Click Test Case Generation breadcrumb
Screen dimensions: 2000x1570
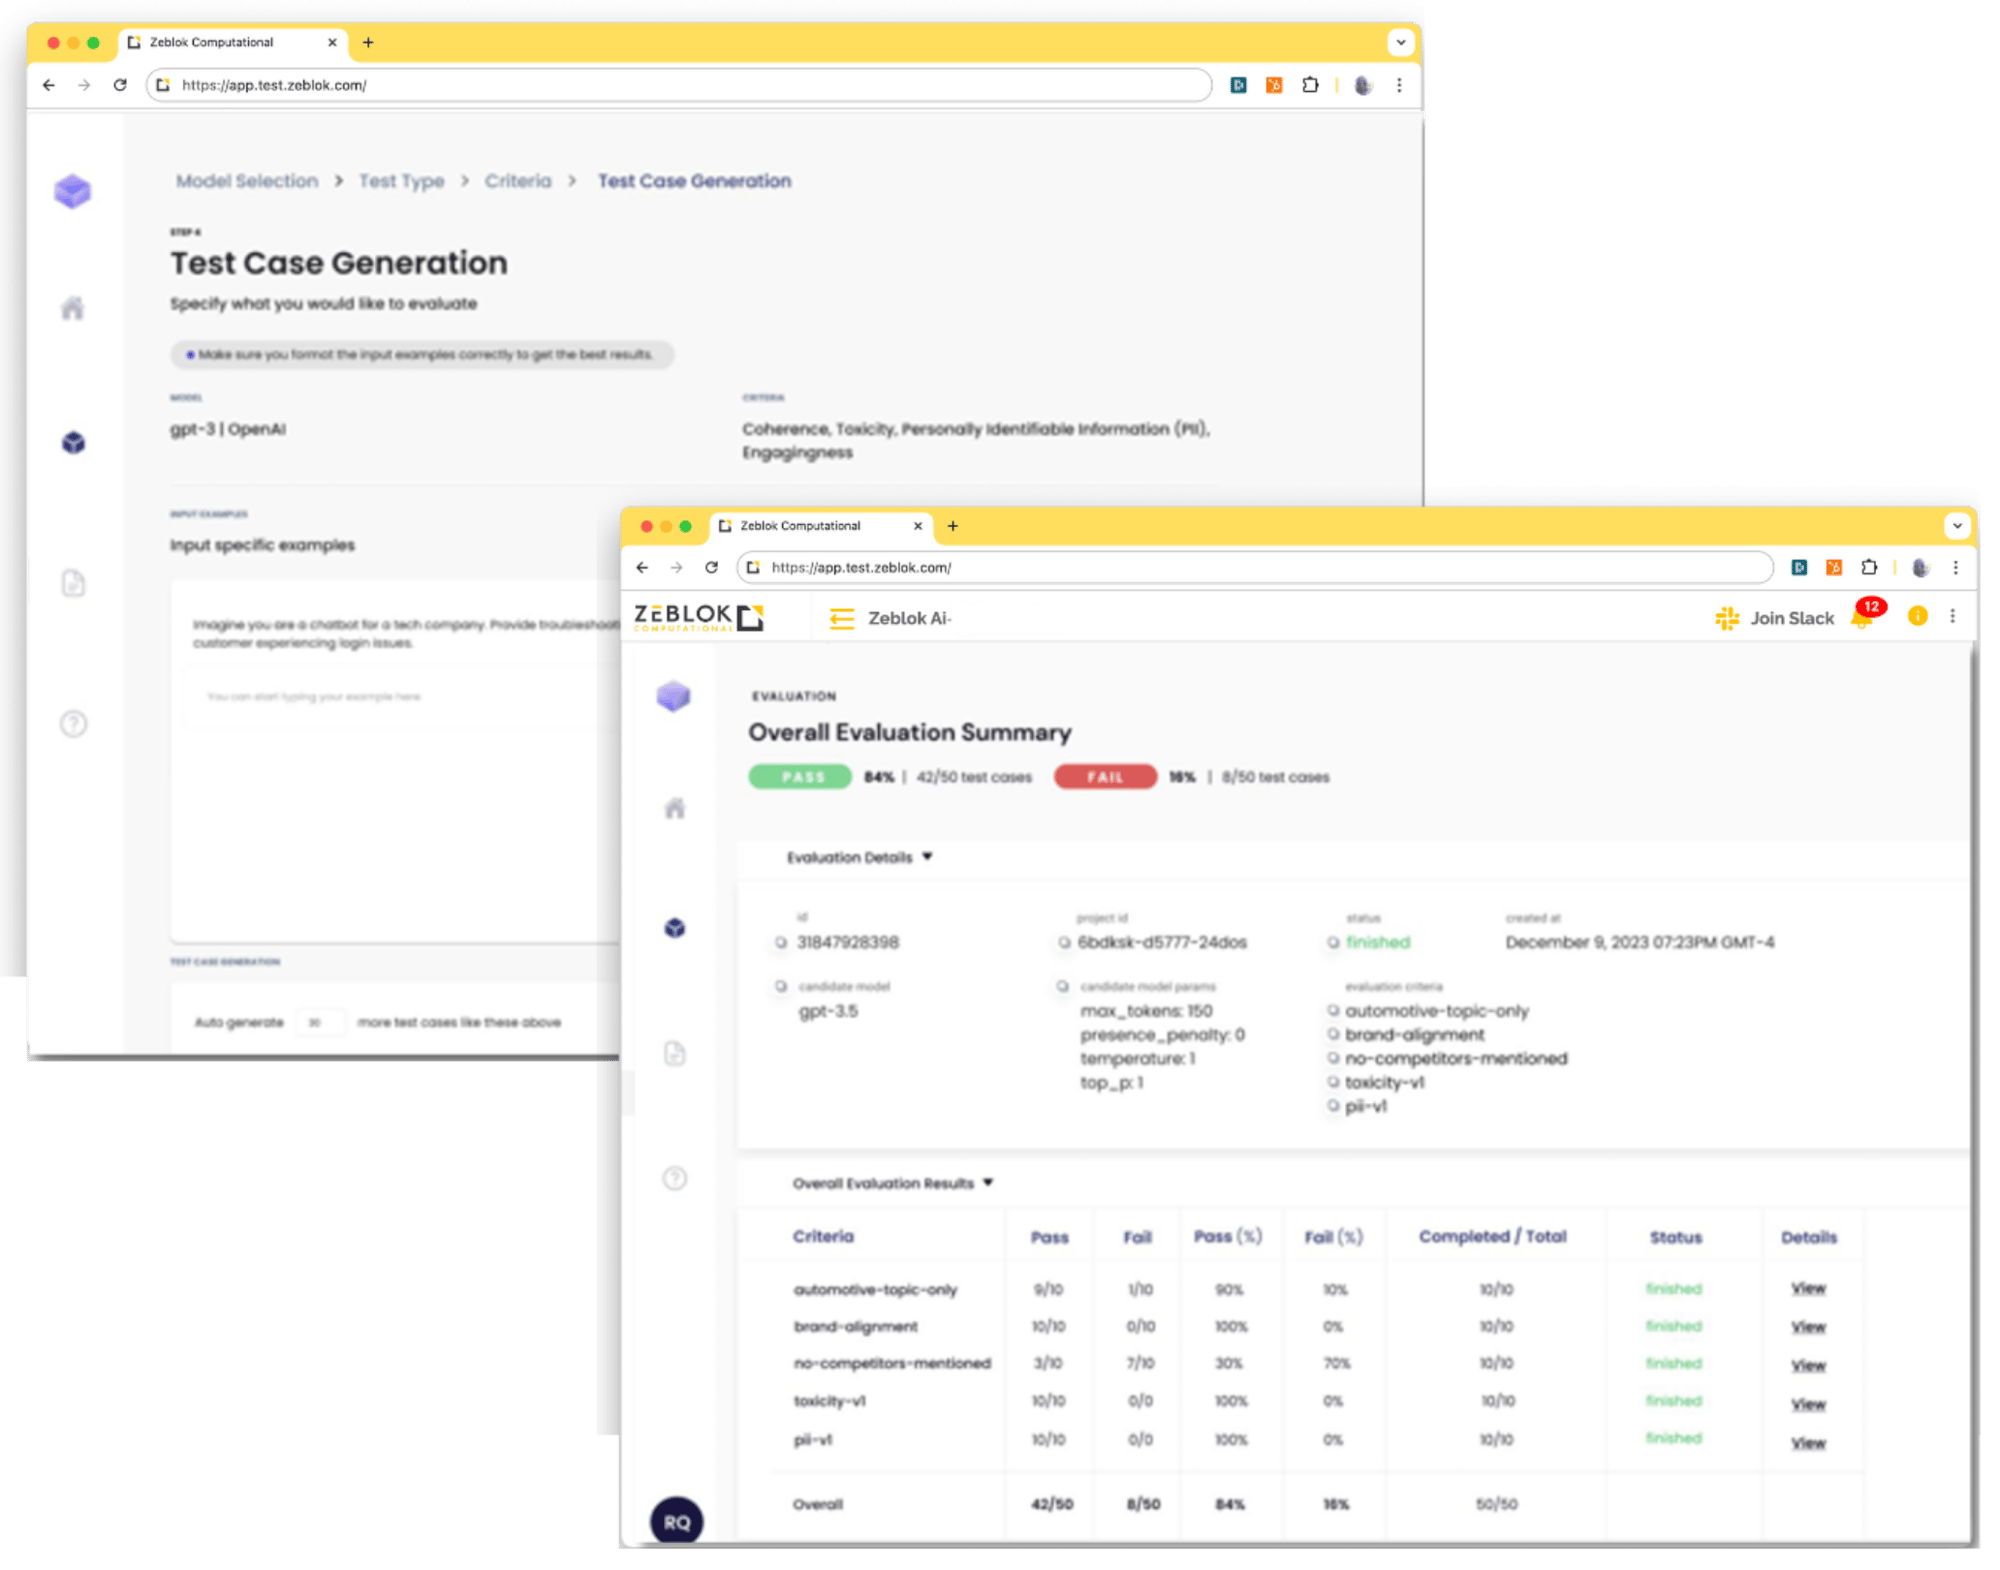point(694,181)
